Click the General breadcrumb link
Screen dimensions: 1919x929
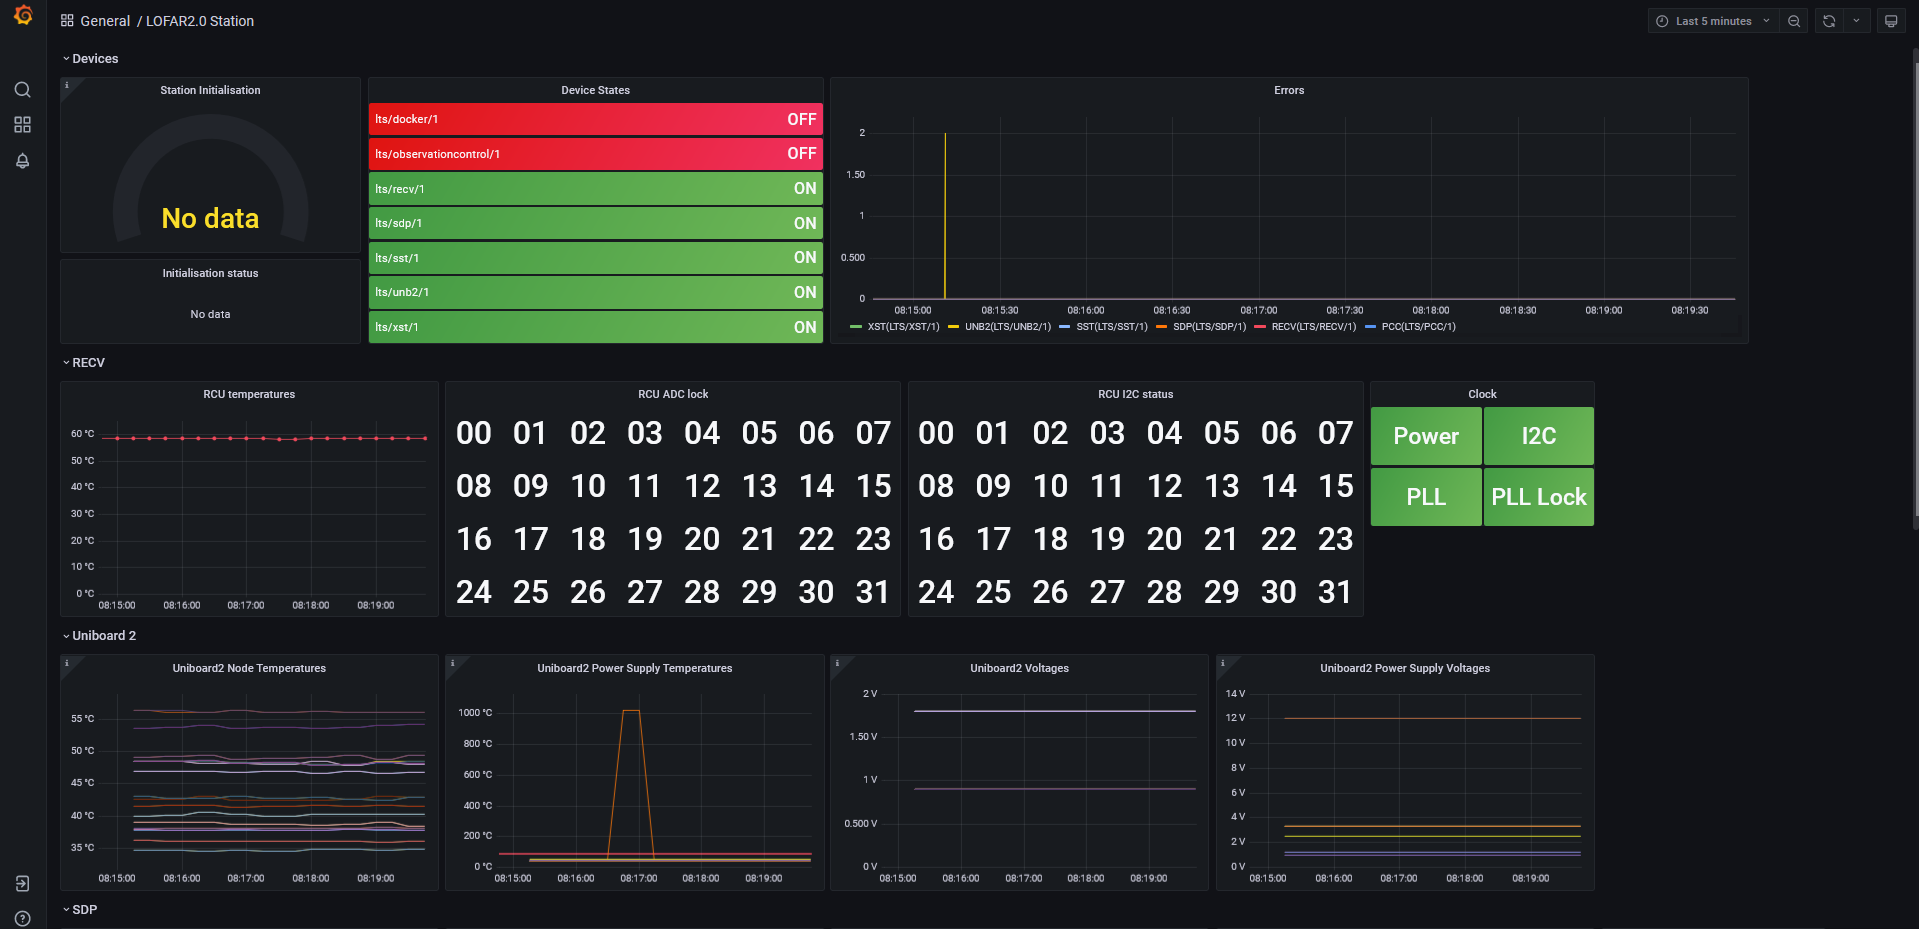pyautogui.click(x=105, y=21)
